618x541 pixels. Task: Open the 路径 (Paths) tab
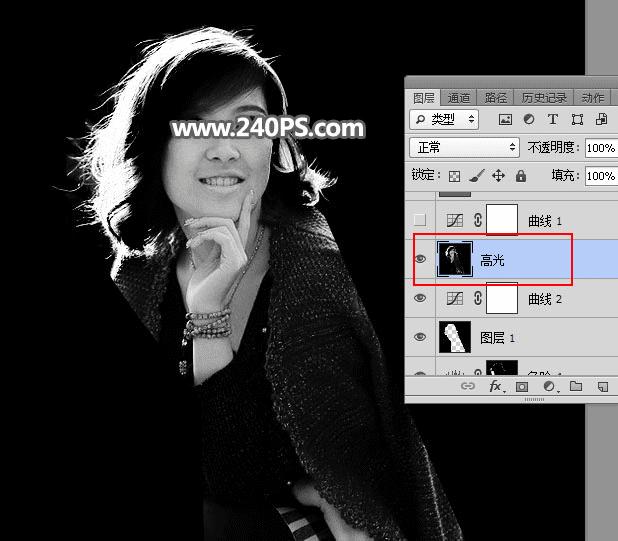point(495,98)
